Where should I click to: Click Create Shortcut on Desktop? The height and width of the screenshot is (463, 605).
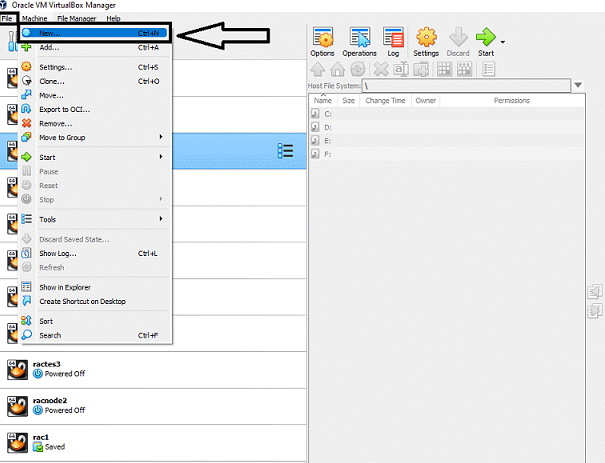click(x=82, y=301)
